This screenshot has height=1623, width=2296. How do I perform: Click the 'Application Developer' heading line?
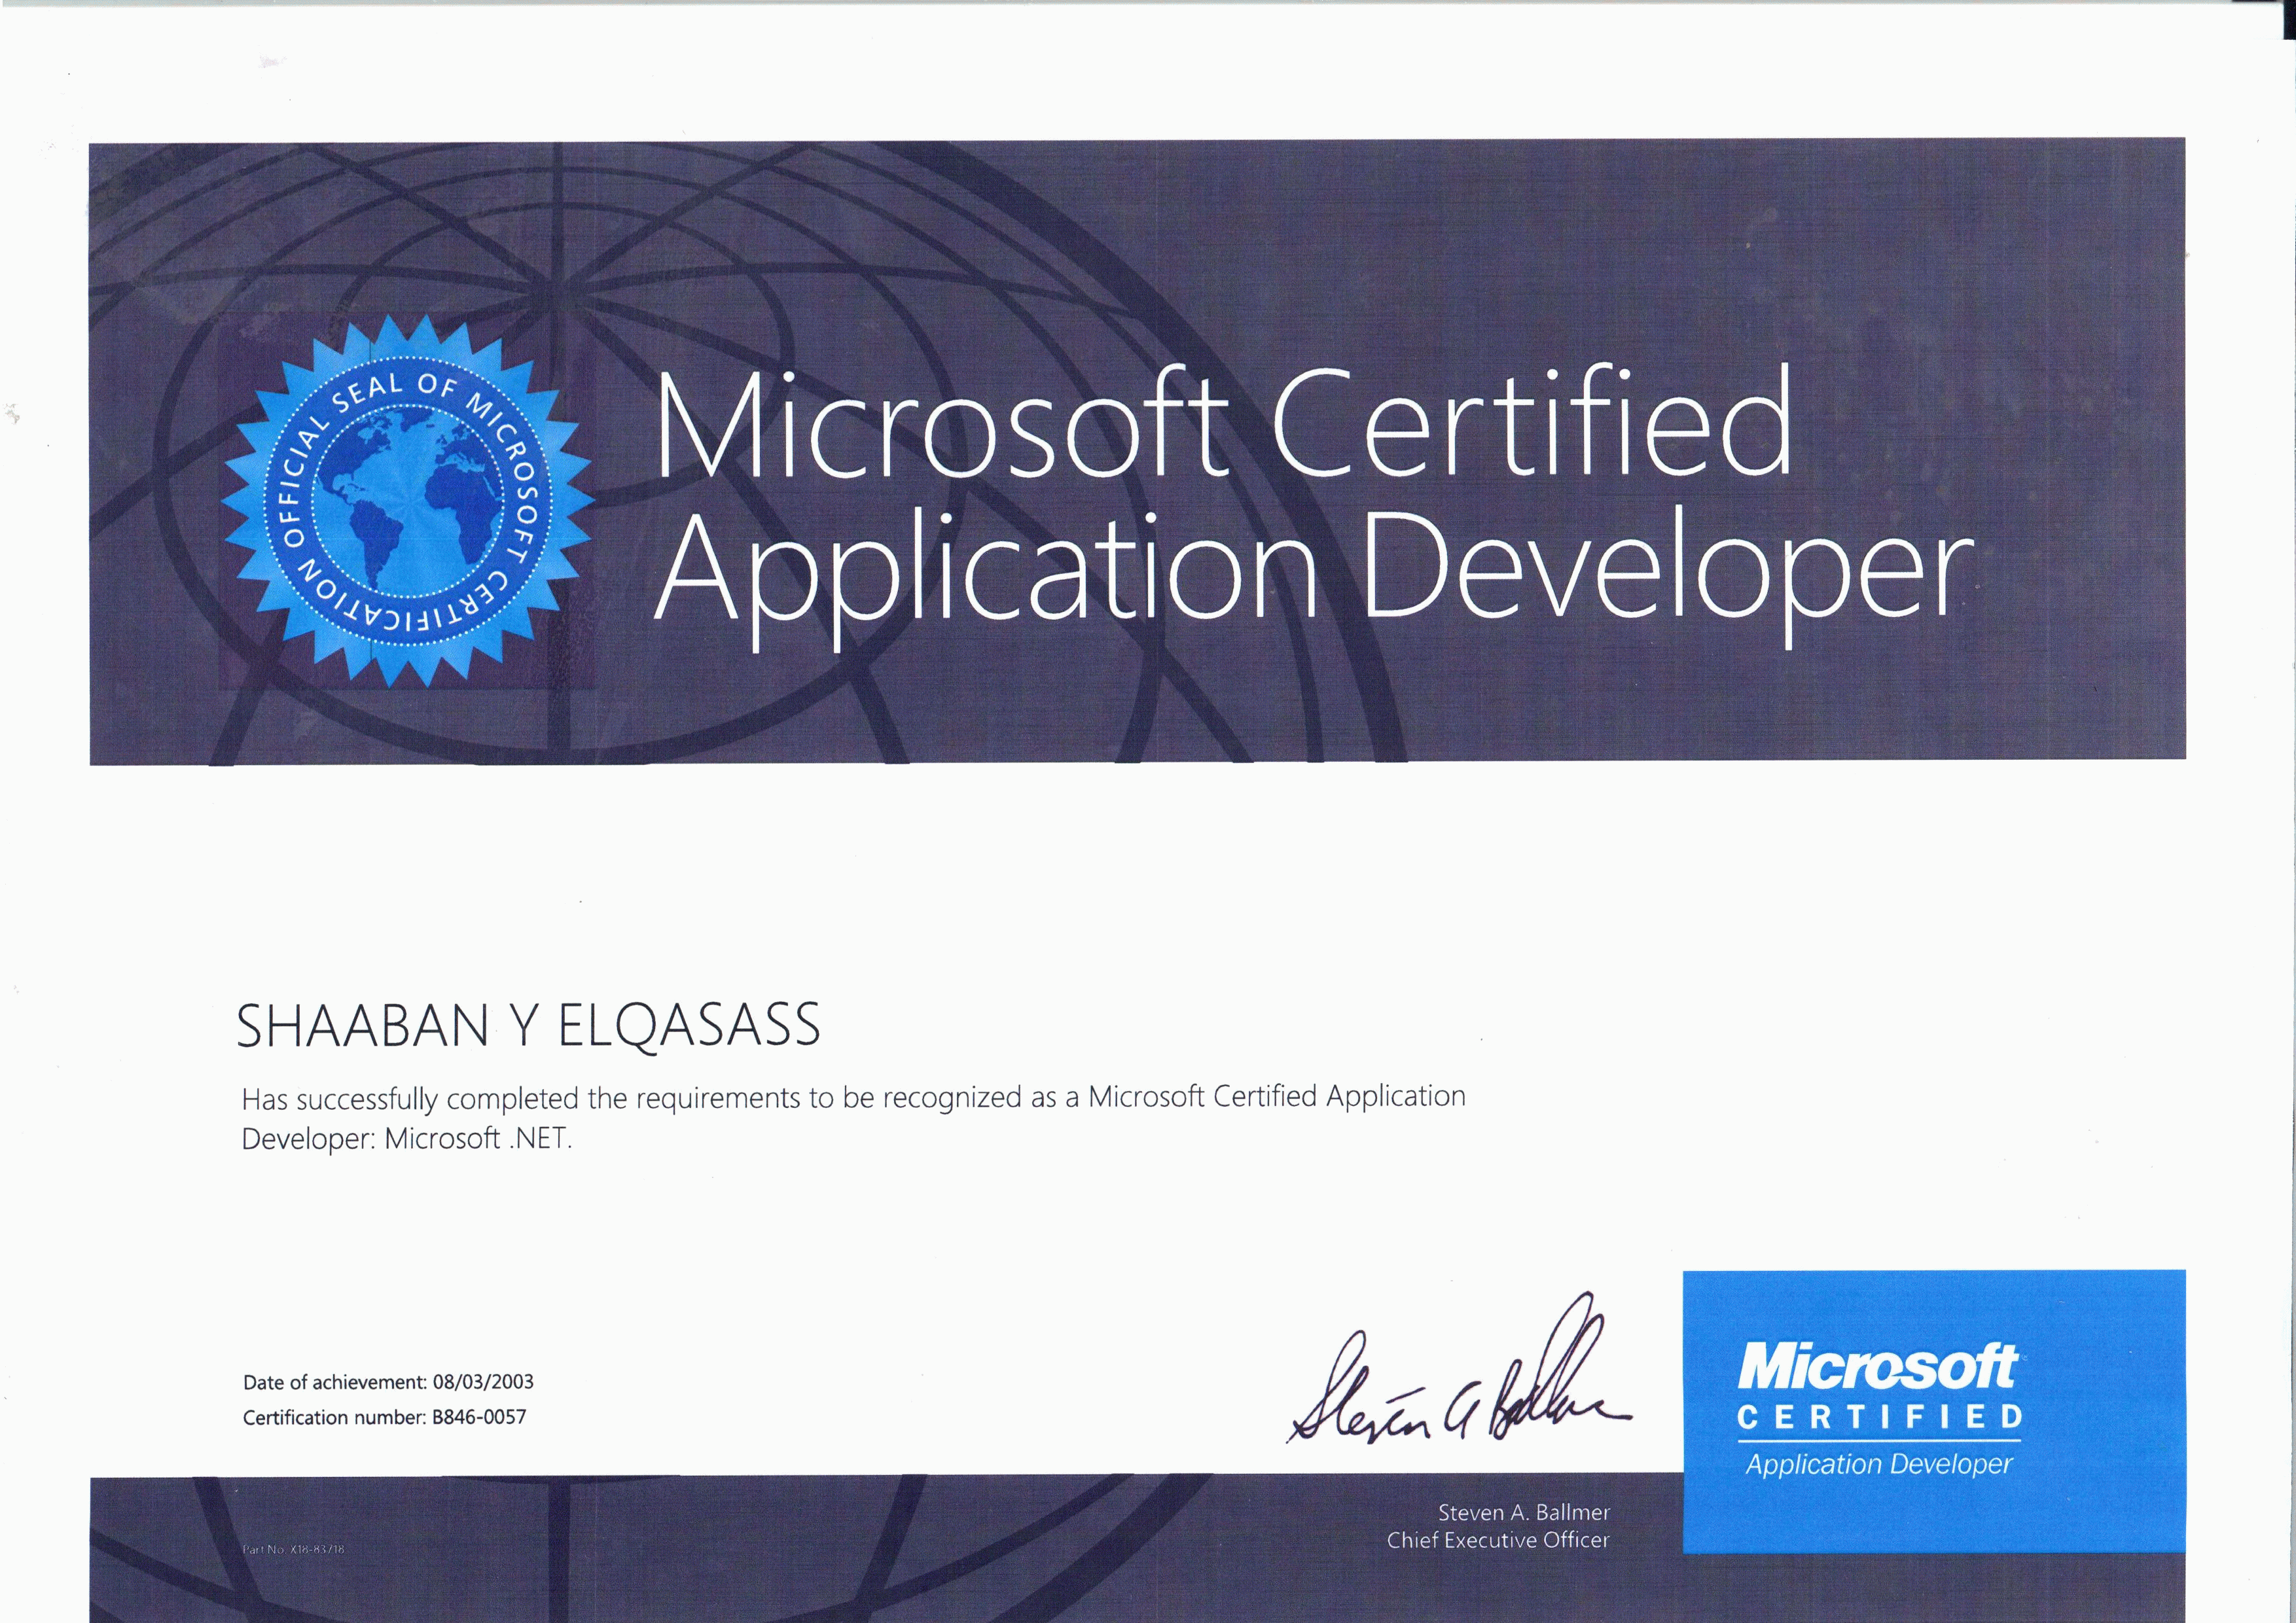[x=1313, y=568]
